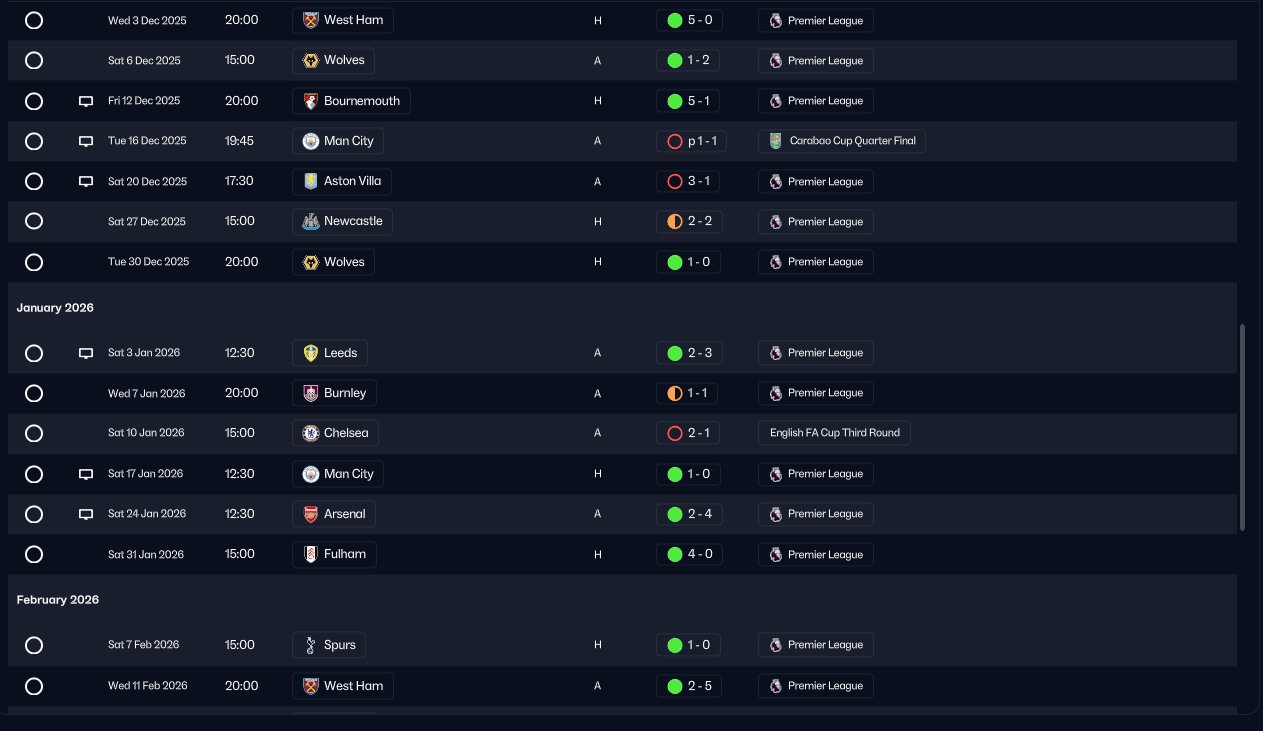Select the radio circle for the Spurs 7 Feb fixture

tap(34, 645)
